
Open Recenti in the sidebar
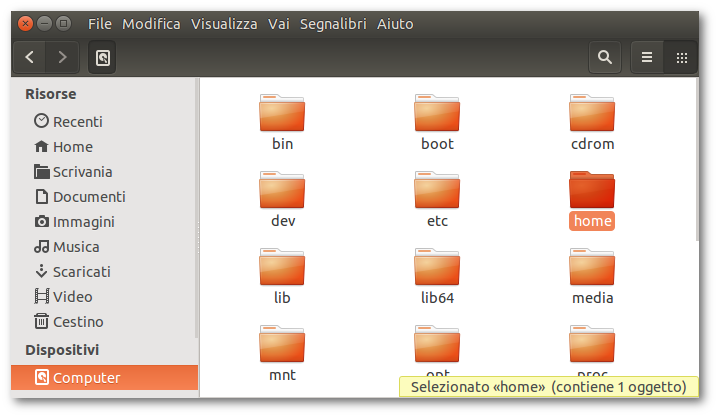coord(77,122)
